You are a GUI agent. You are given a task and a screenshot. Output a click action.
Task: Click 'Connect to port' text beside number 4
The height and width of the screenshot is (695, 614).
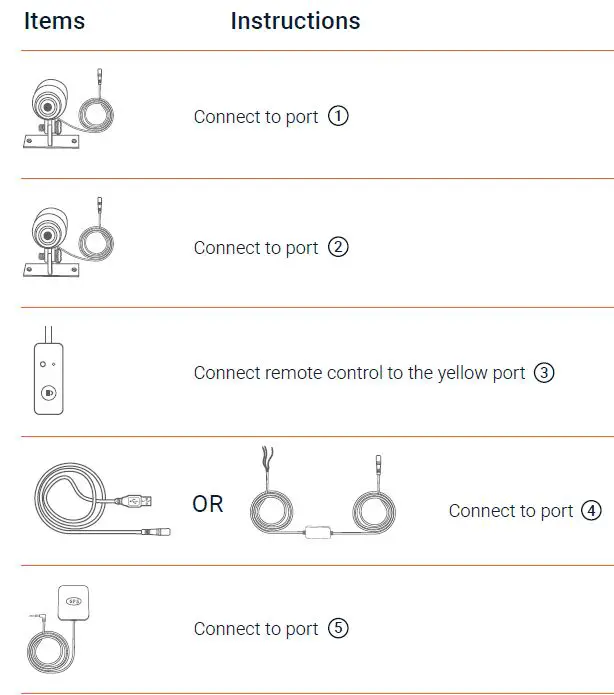pyautogui.click(x=511, y=511)
